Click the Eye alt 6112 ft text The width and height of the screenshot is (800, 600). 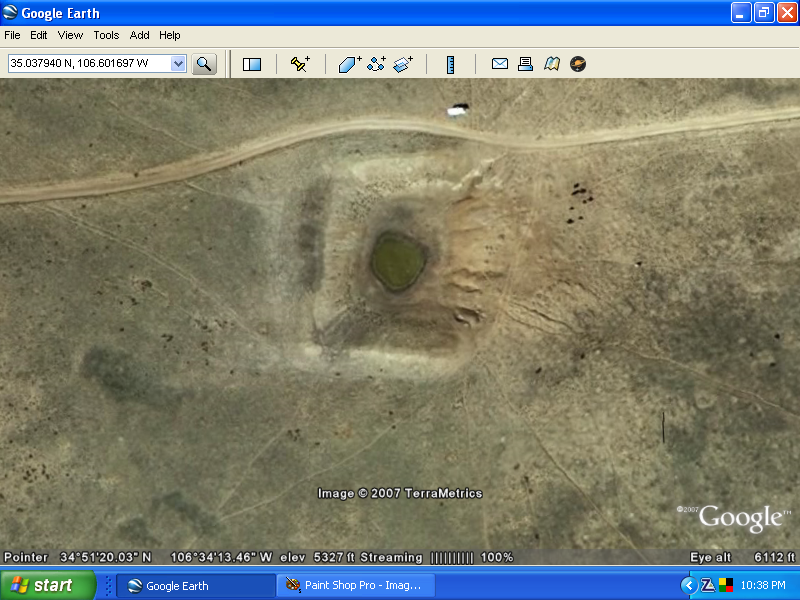pos(742,557)
